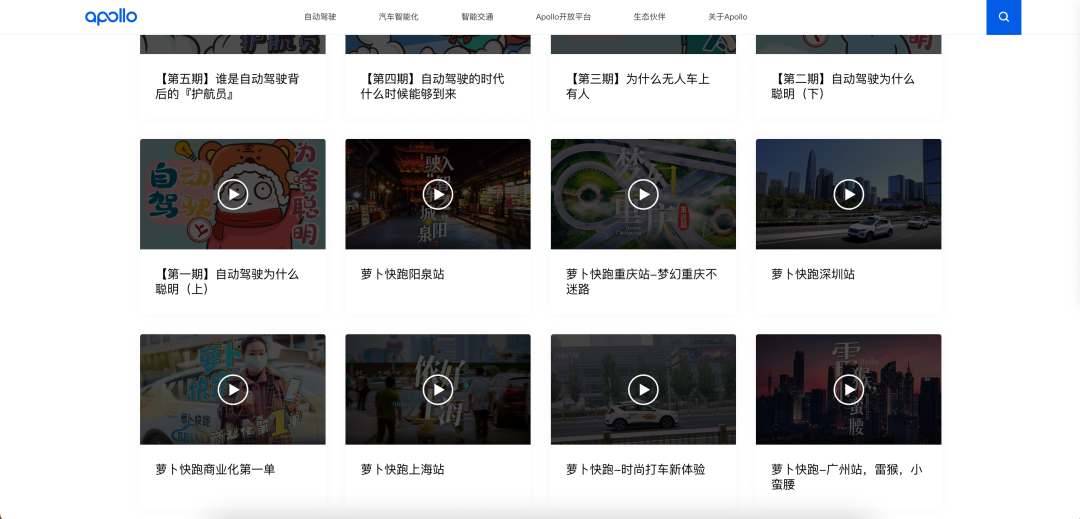Play the 【第一期】自动驾驶为什么聪明（上） video
The width and height of the screenshot is (1080, 519).
click(233, 194)
